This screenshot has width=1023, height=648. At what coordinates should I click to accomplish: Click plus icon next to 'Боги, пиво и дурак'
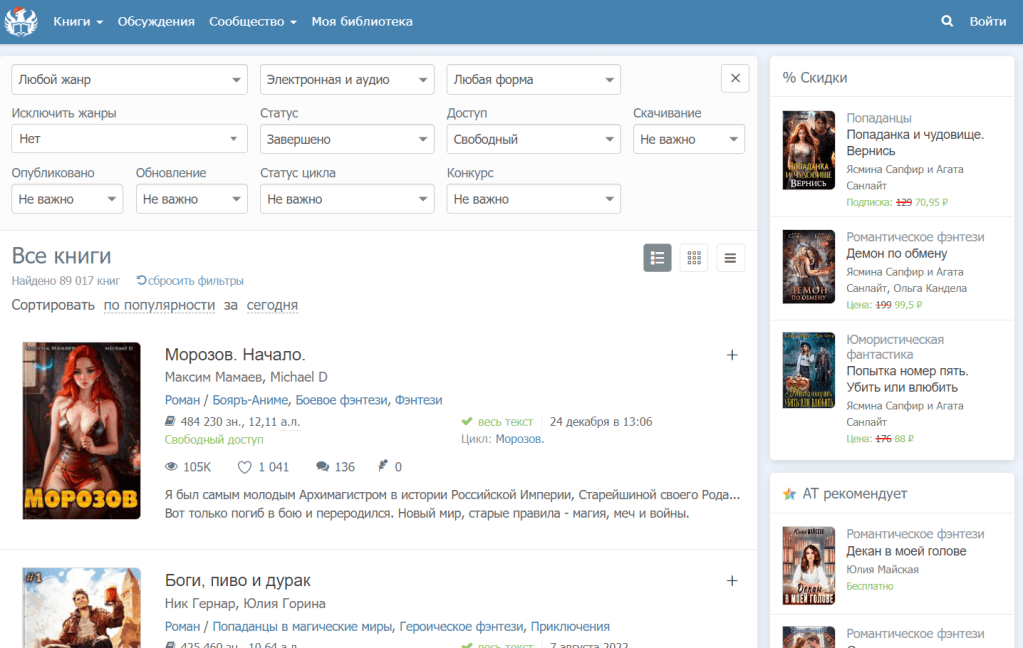click(731, 581)
